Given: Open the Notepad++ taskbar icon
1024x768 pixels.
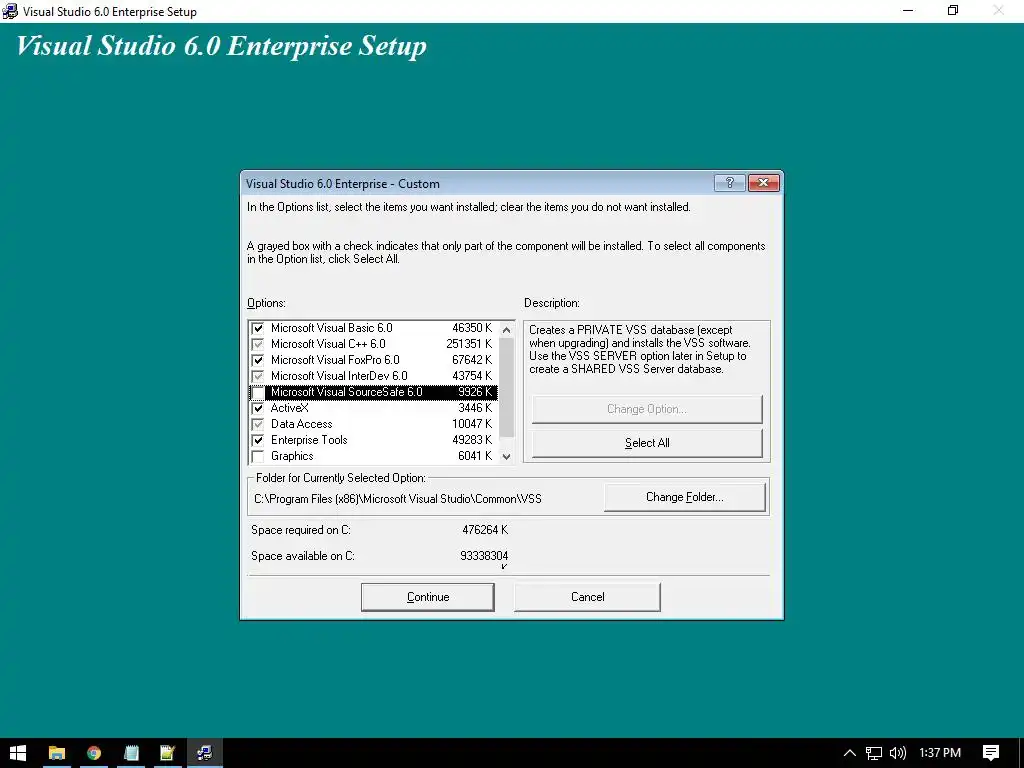Looking at the screenshot, I should point(168,753).
